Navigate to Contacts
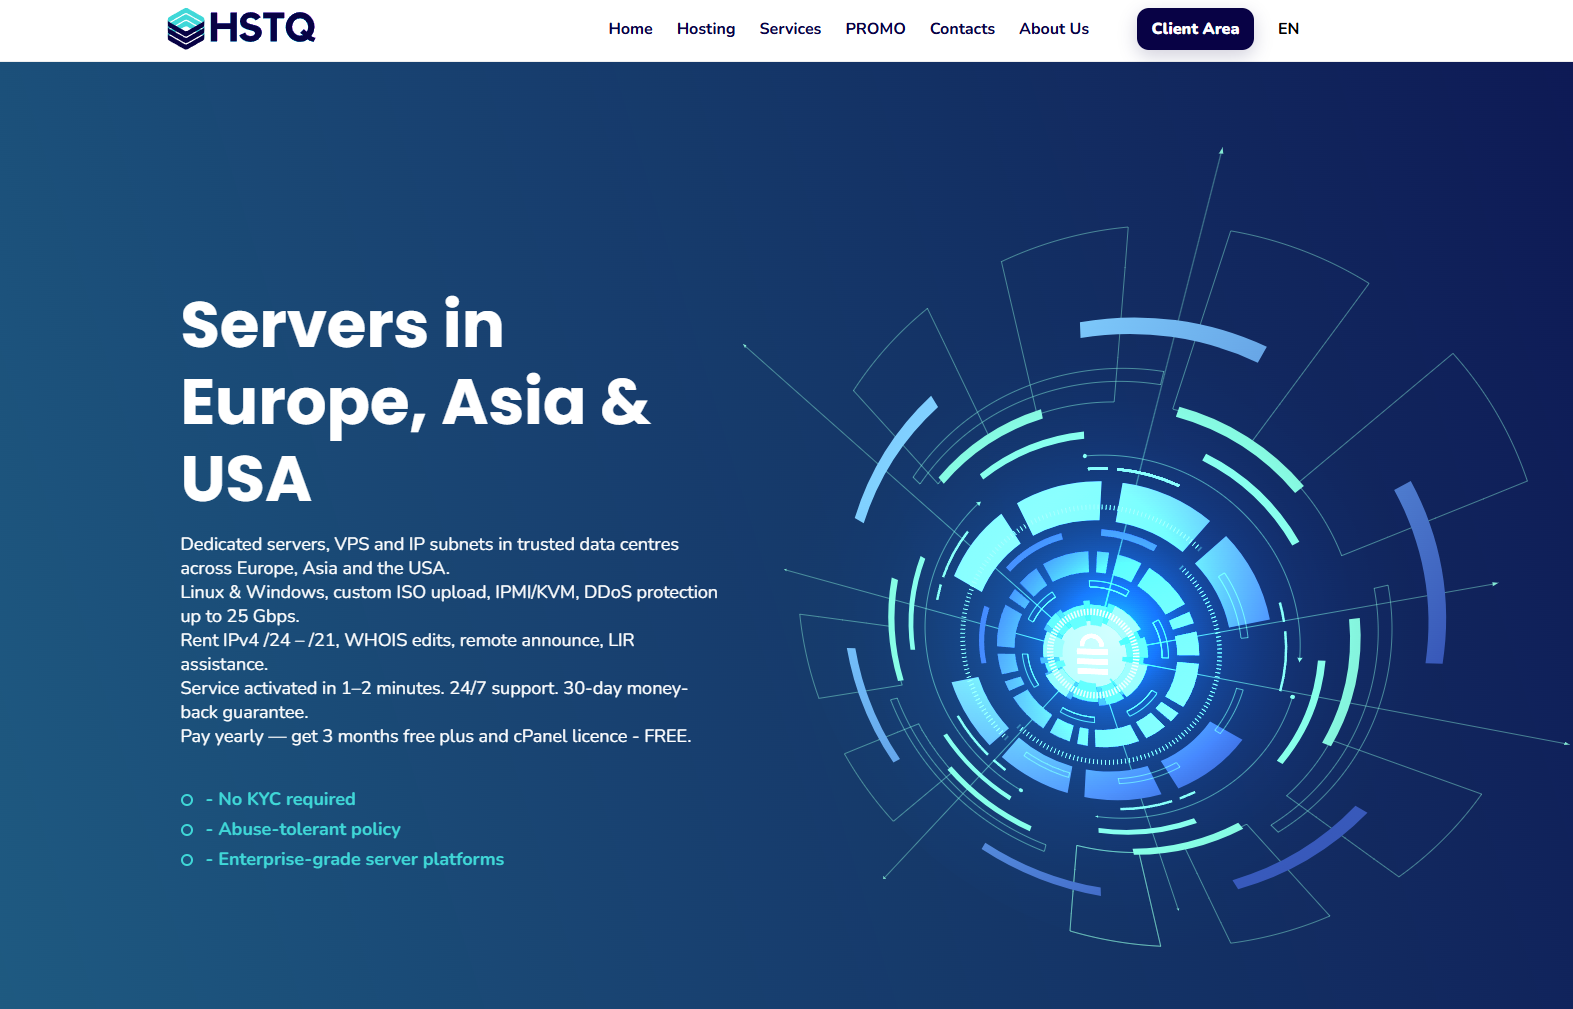 click(961, 29)
